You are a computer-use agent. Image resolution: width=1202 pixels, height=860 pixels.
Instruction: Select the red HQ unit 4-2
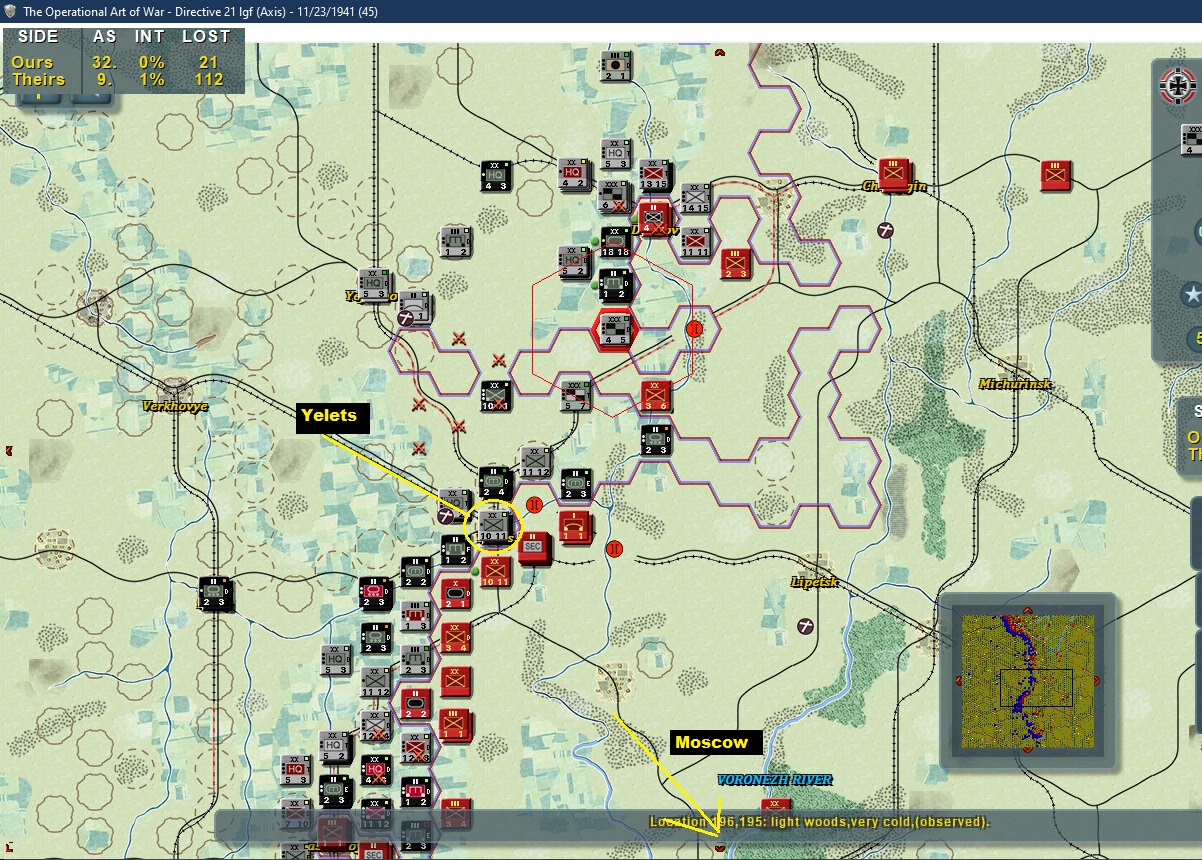tap(573, 173)
